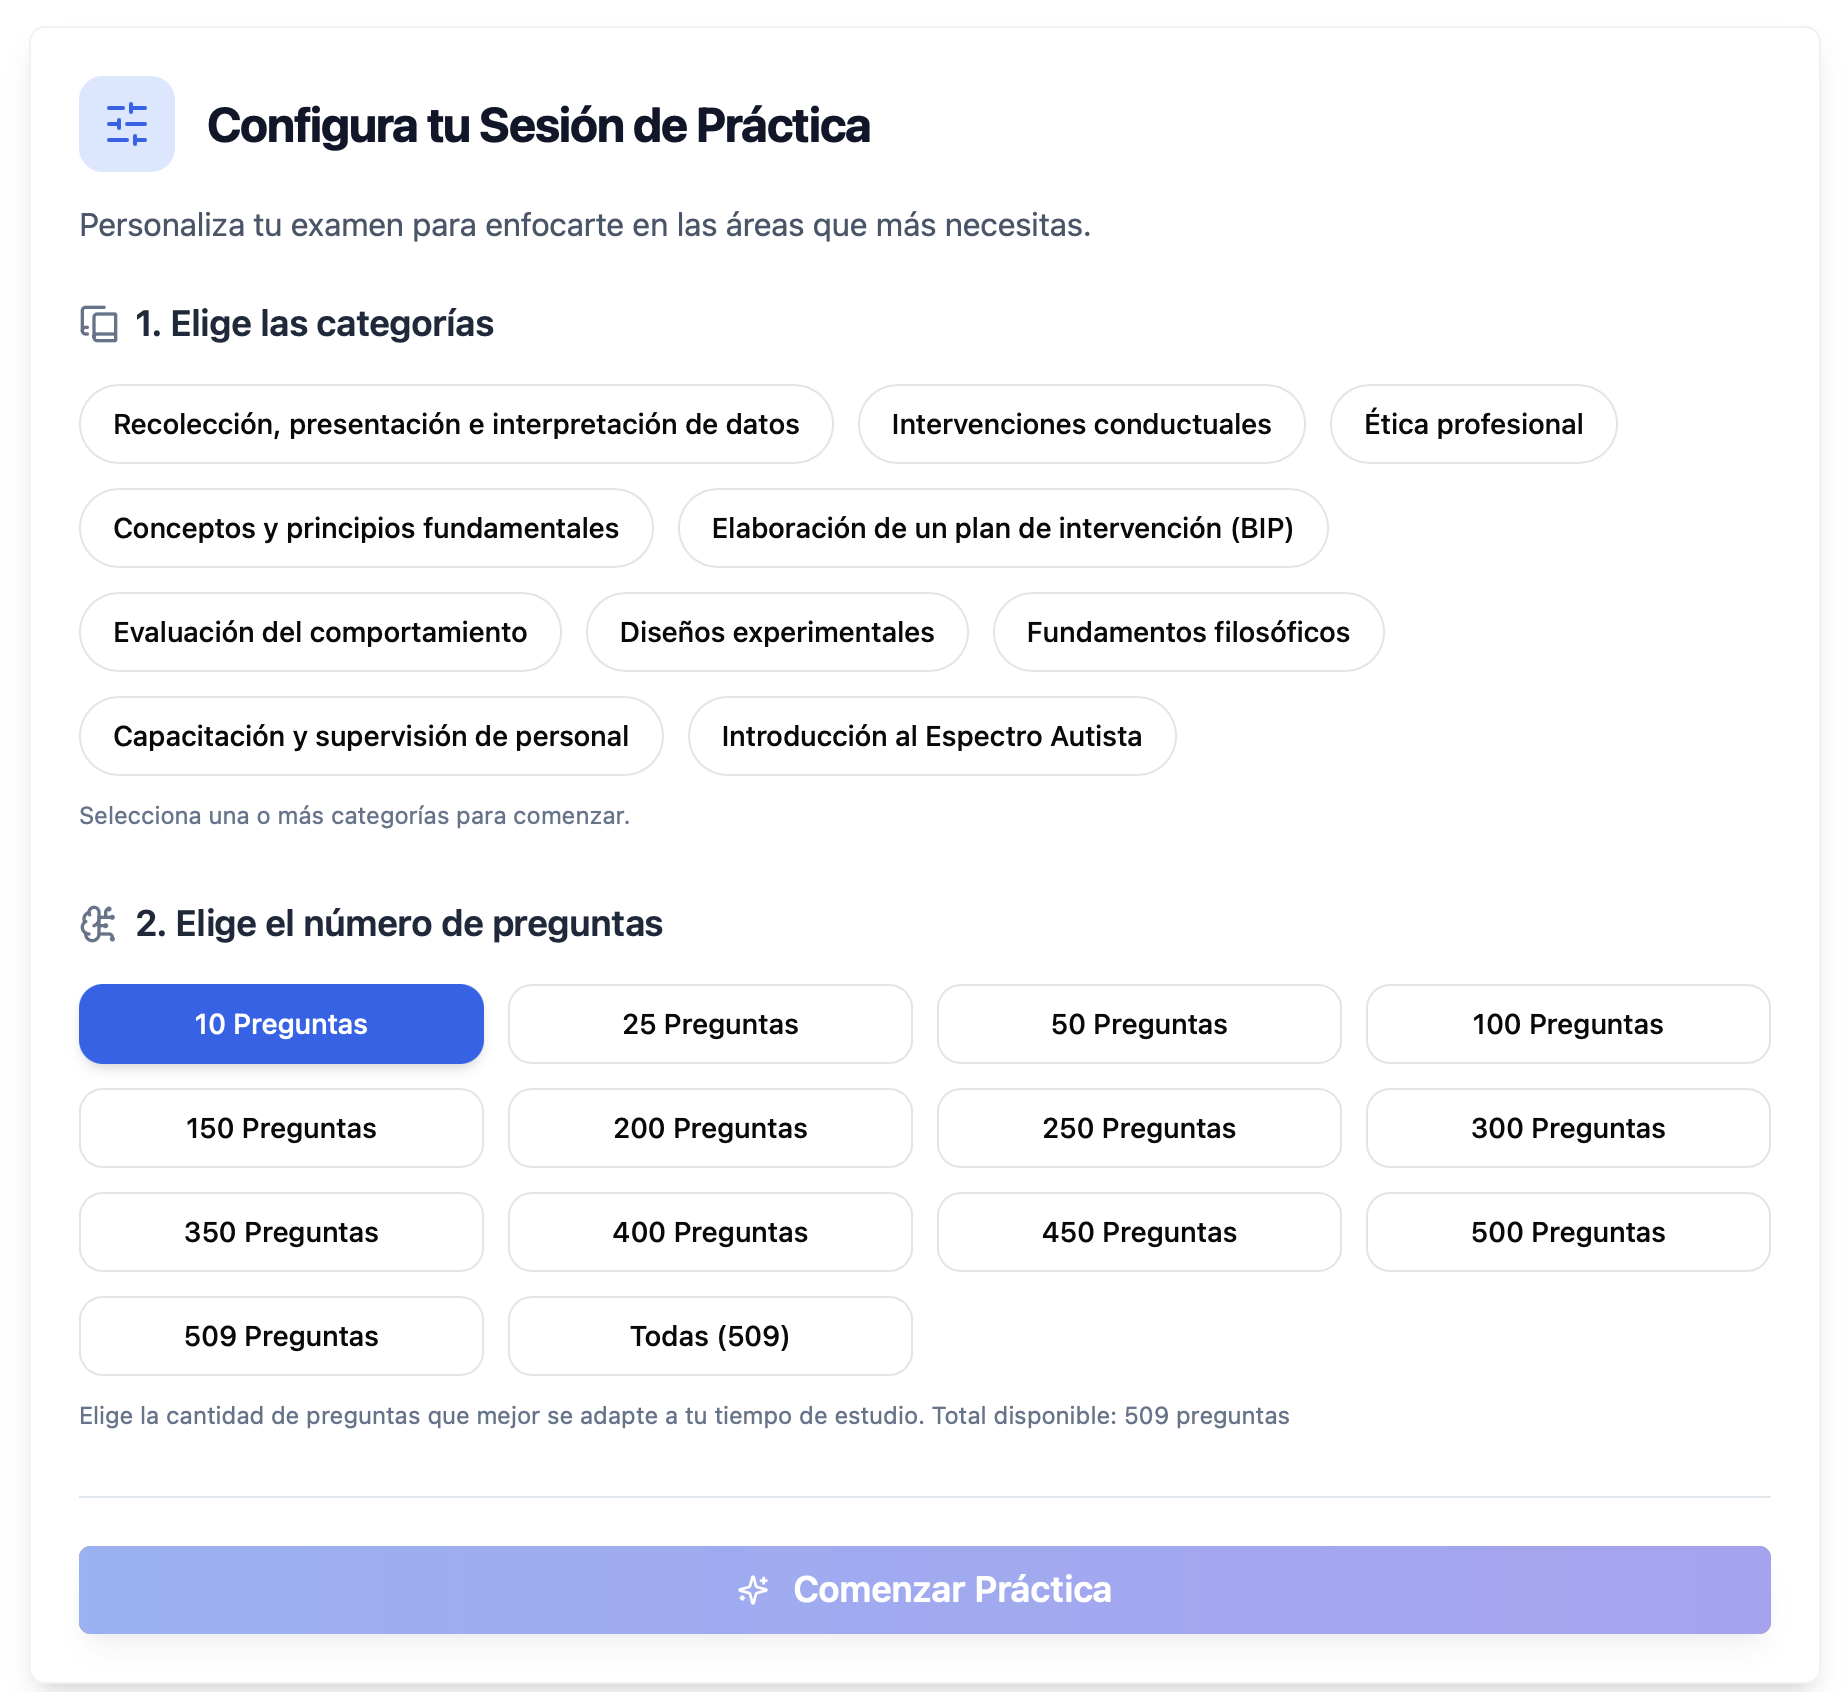Select Introducción al Espectro Autista
This screenshot has height=1692, width=1846.
[931, 736]
